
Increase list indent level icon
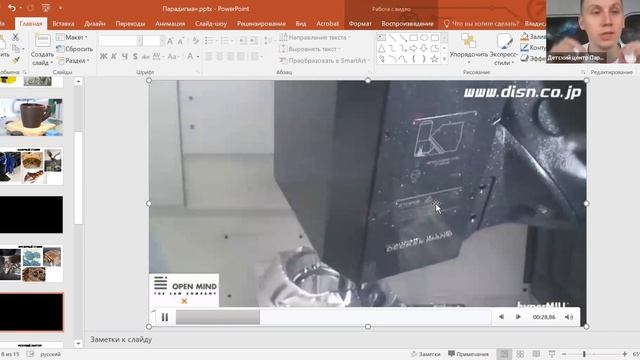pyautogui.click(x=254, y=40)
